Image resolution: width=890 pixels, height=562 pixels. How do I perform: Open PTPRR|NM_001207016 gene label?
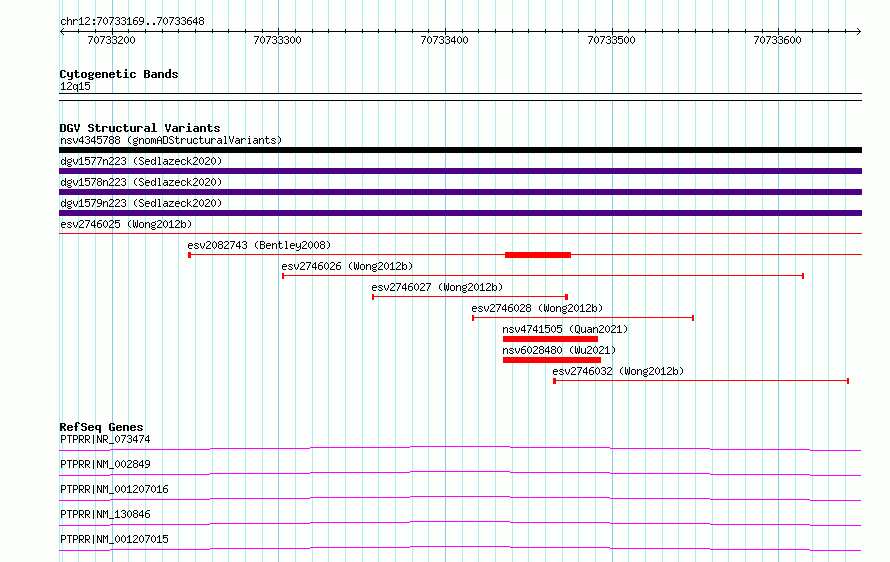(x=114, y=489)
